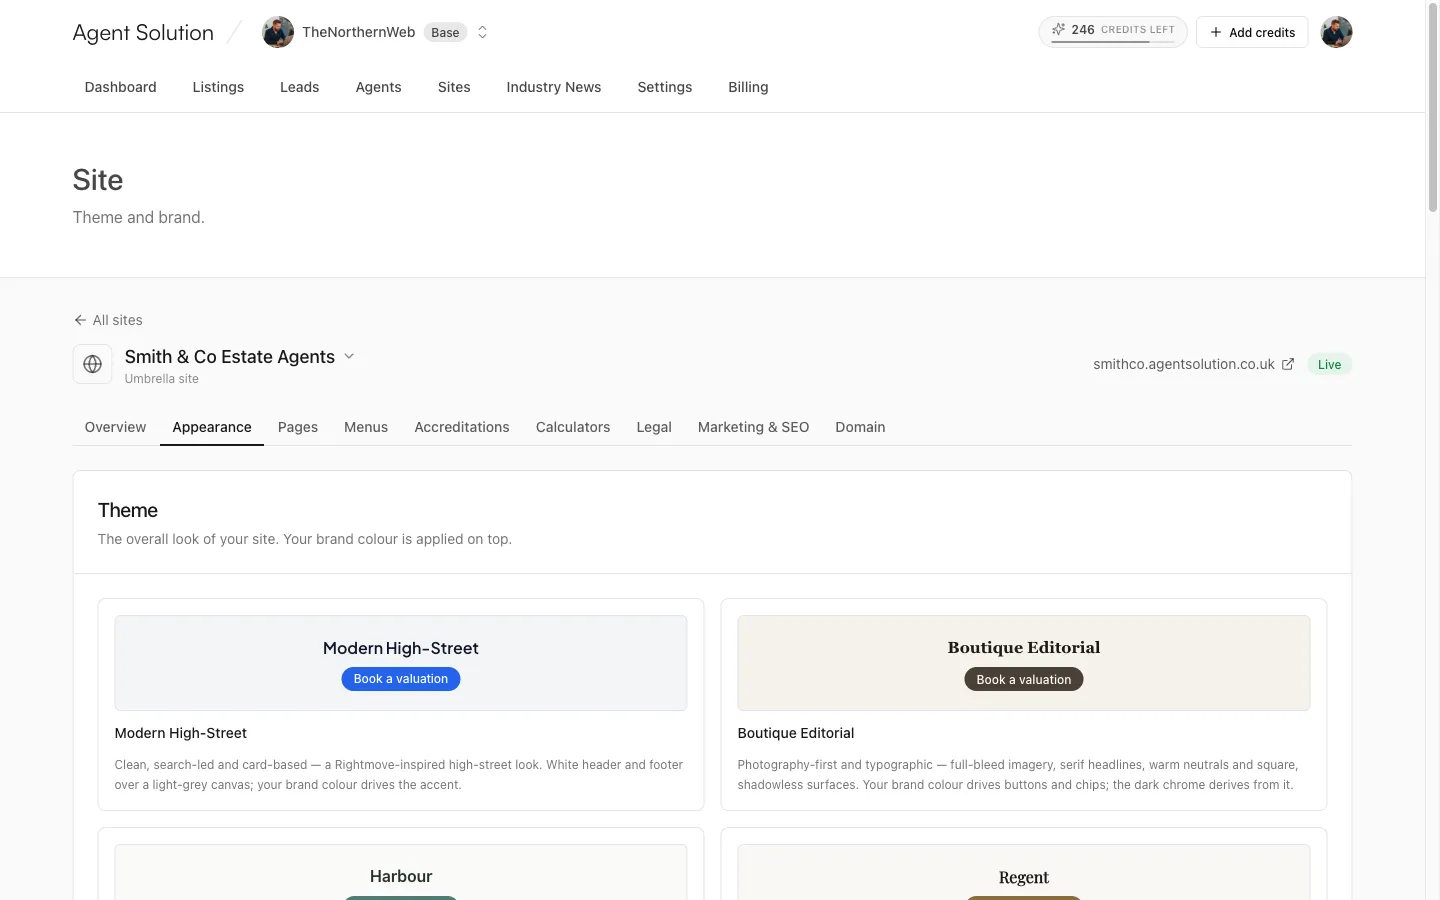Image resolution: width=1440 pixels, height=900 pixels.
Task: Choose the Regent theme preview
Action: coord(1024,870)
